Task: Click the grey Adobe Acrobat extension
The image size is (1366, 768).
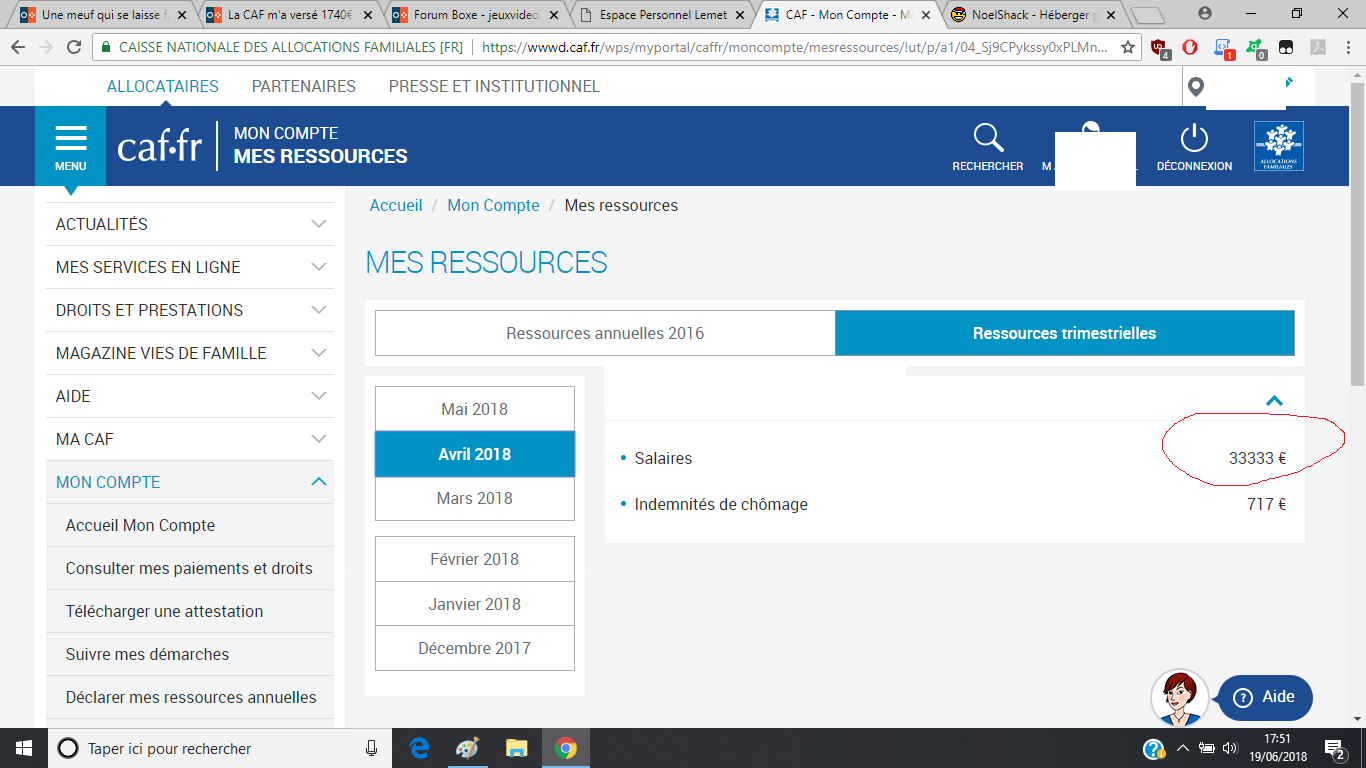Action: pos(1317,47)
